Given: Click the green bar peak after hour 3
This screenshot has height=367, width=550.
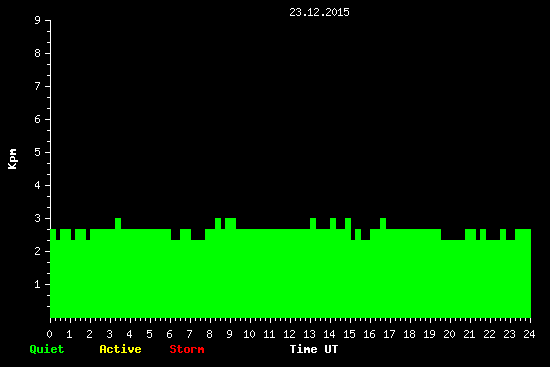Looking at the screenshot, I should tap(118, 223).
